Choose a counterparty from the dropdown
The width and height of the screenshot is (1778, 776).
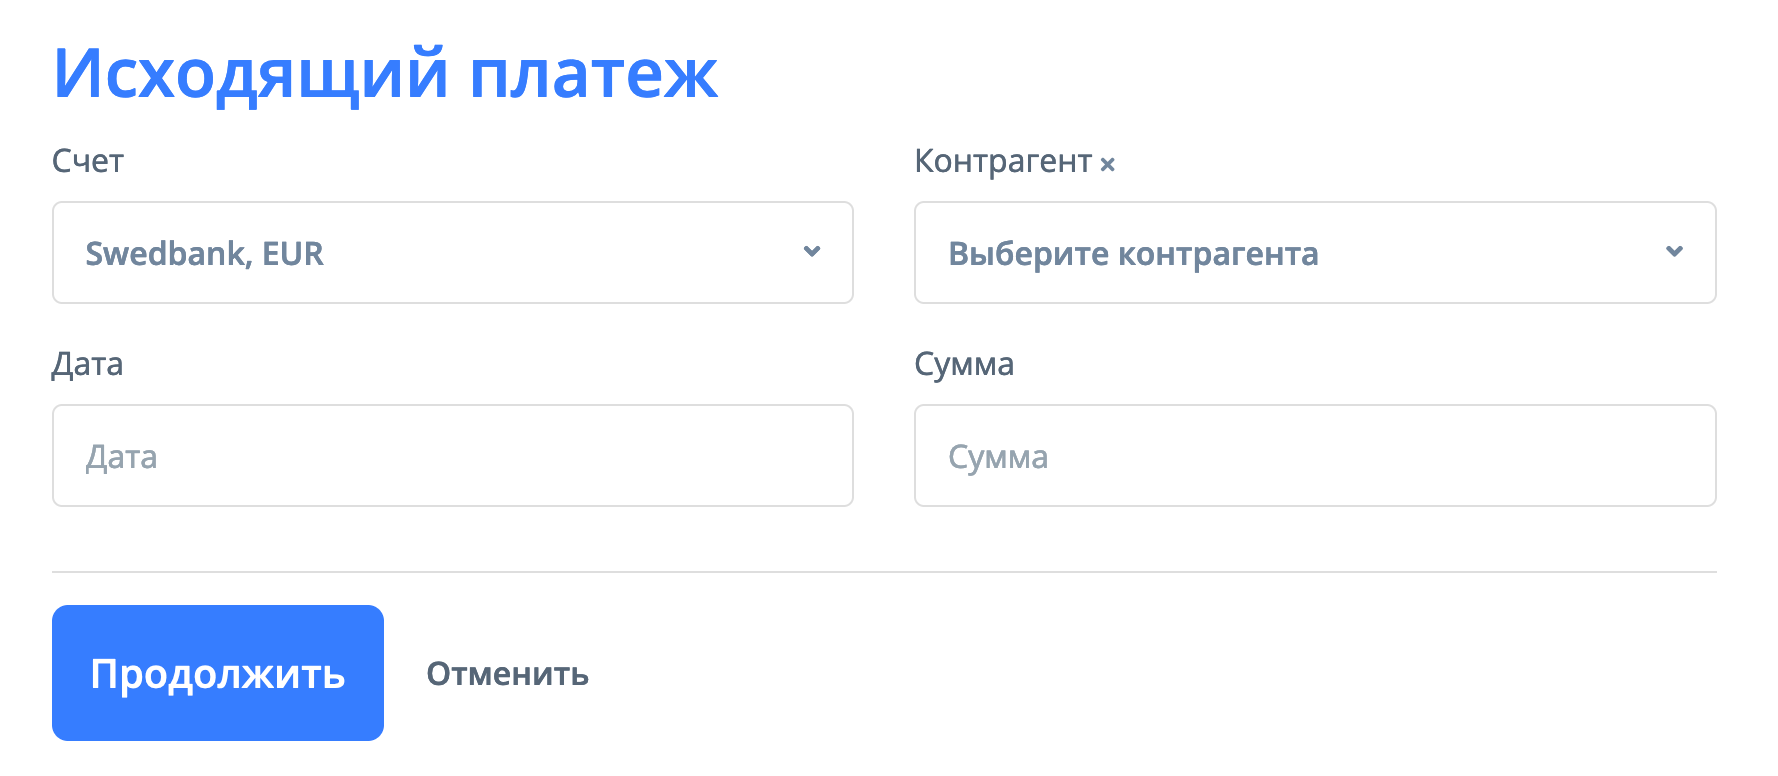[x=1314, y=252]
